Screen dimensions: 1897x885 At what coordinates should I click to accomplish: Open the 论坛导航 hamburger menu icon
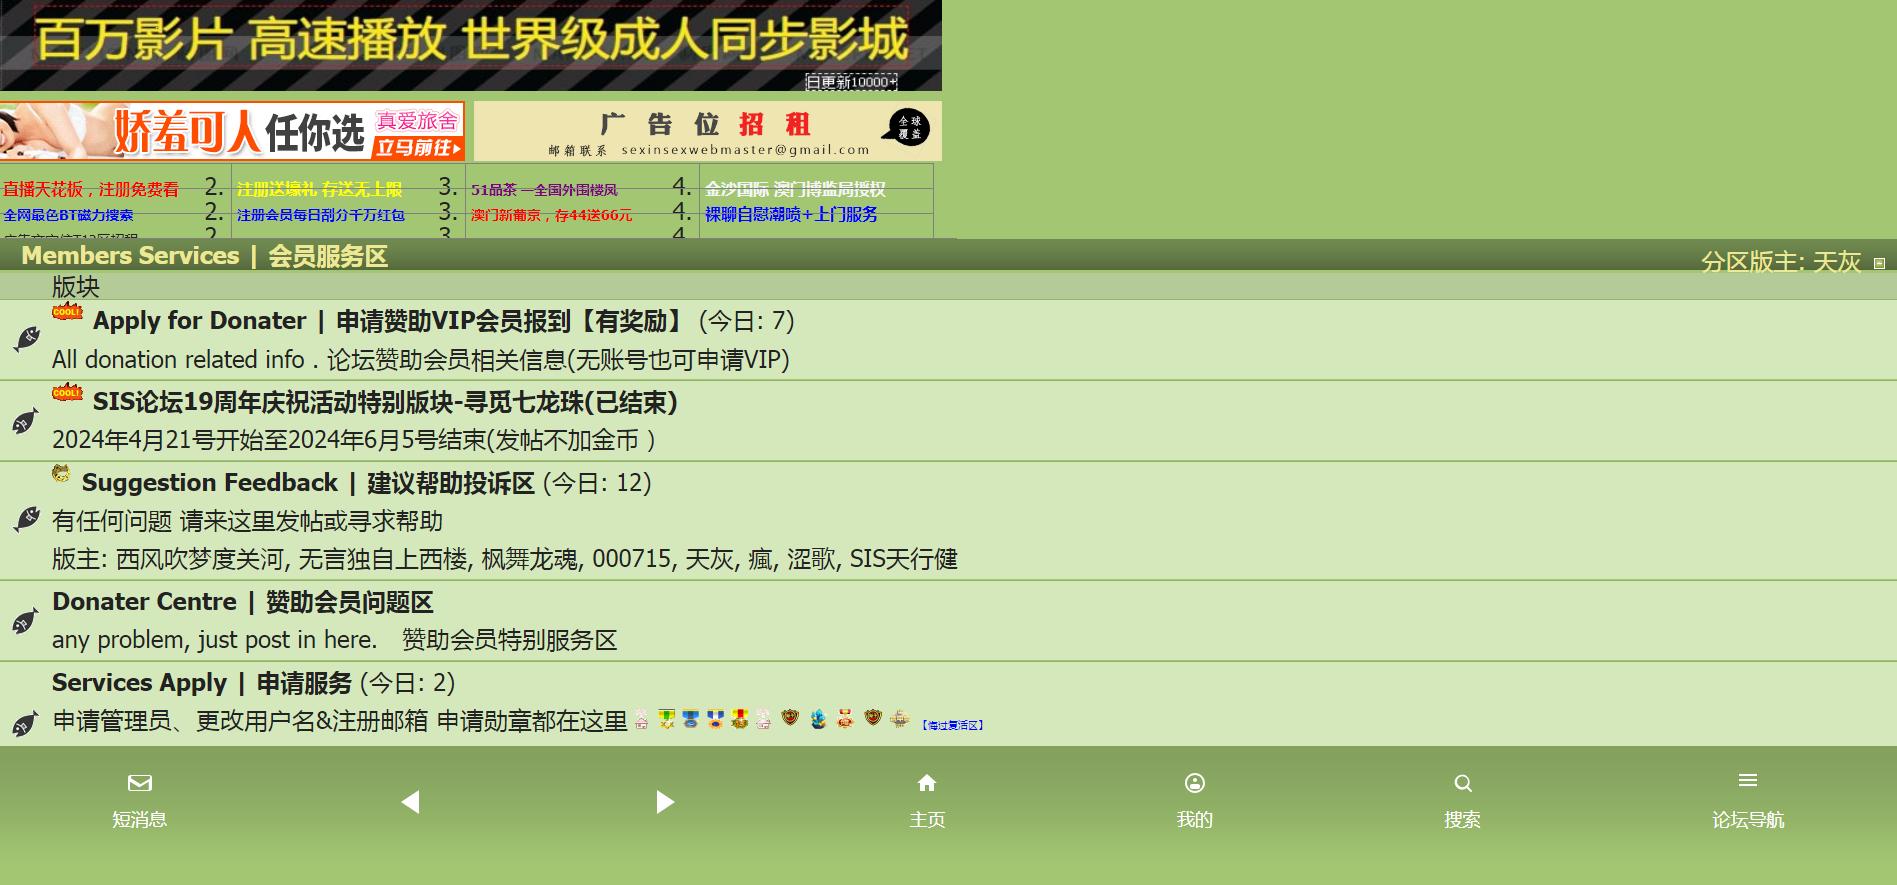coord(1748,781)
